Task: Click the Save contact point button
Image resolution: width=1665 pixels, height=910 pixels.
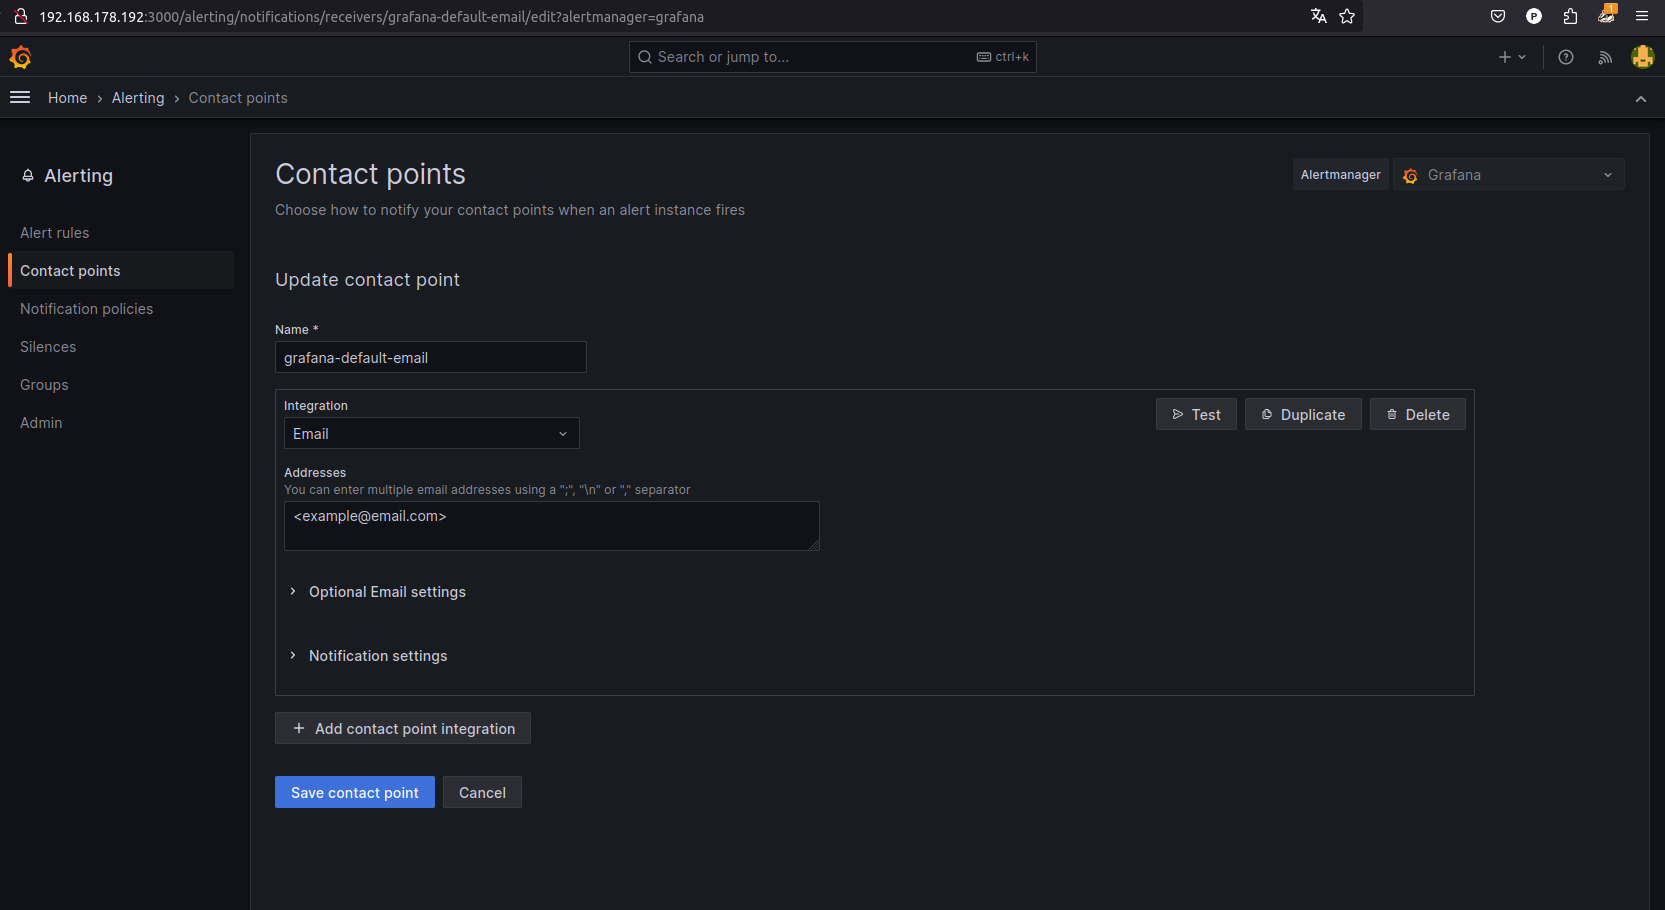Action: click(x=354, y=792)
